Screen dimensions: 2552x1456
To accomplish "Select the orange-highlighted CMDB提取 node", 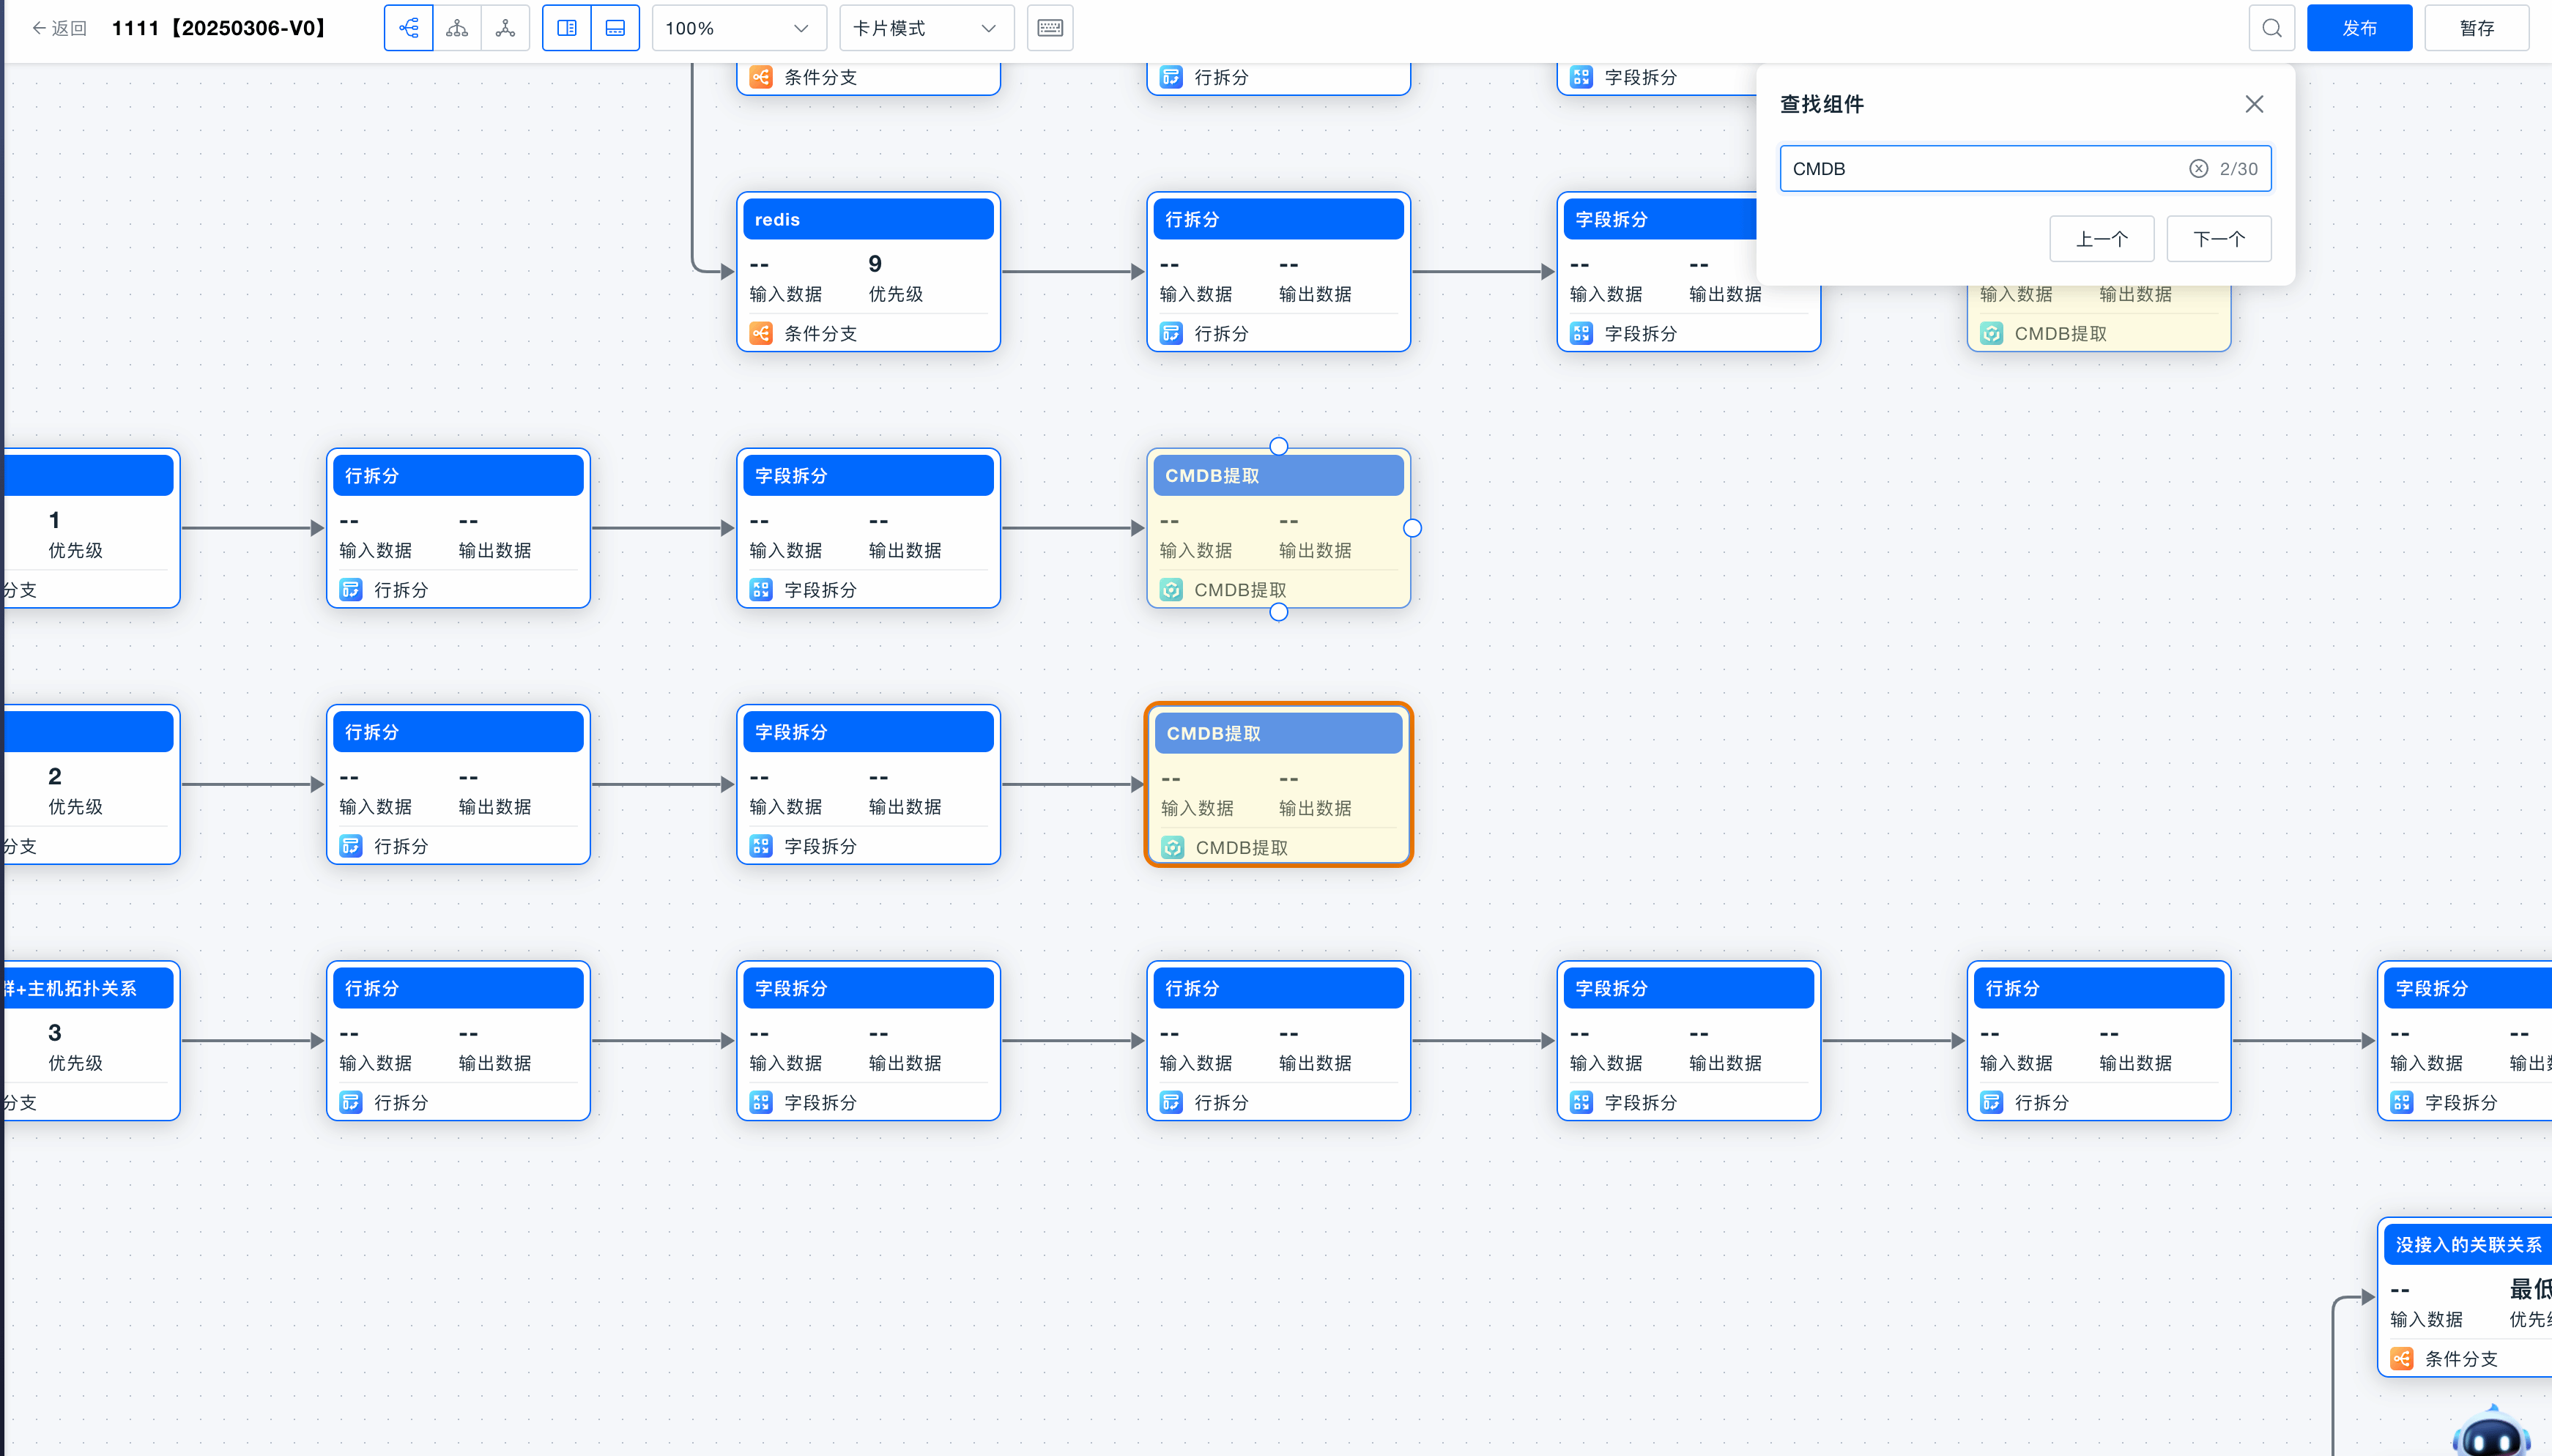I will click(1278, 785).
